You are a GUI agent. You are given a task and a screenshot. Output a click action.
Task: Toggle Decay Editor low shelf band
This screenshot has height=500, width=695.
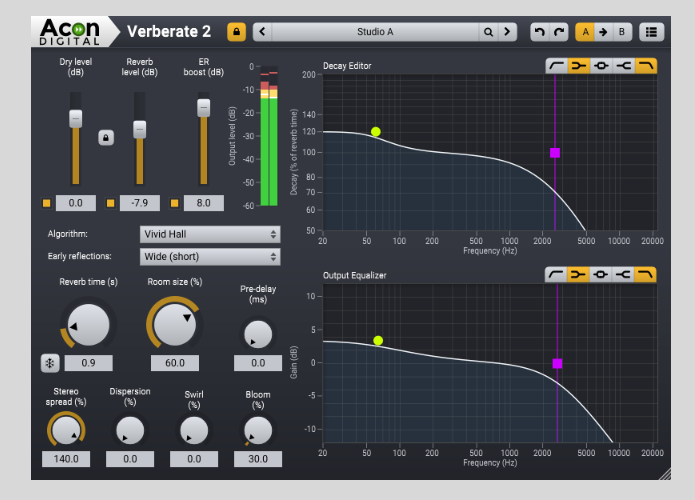(579, 66)
